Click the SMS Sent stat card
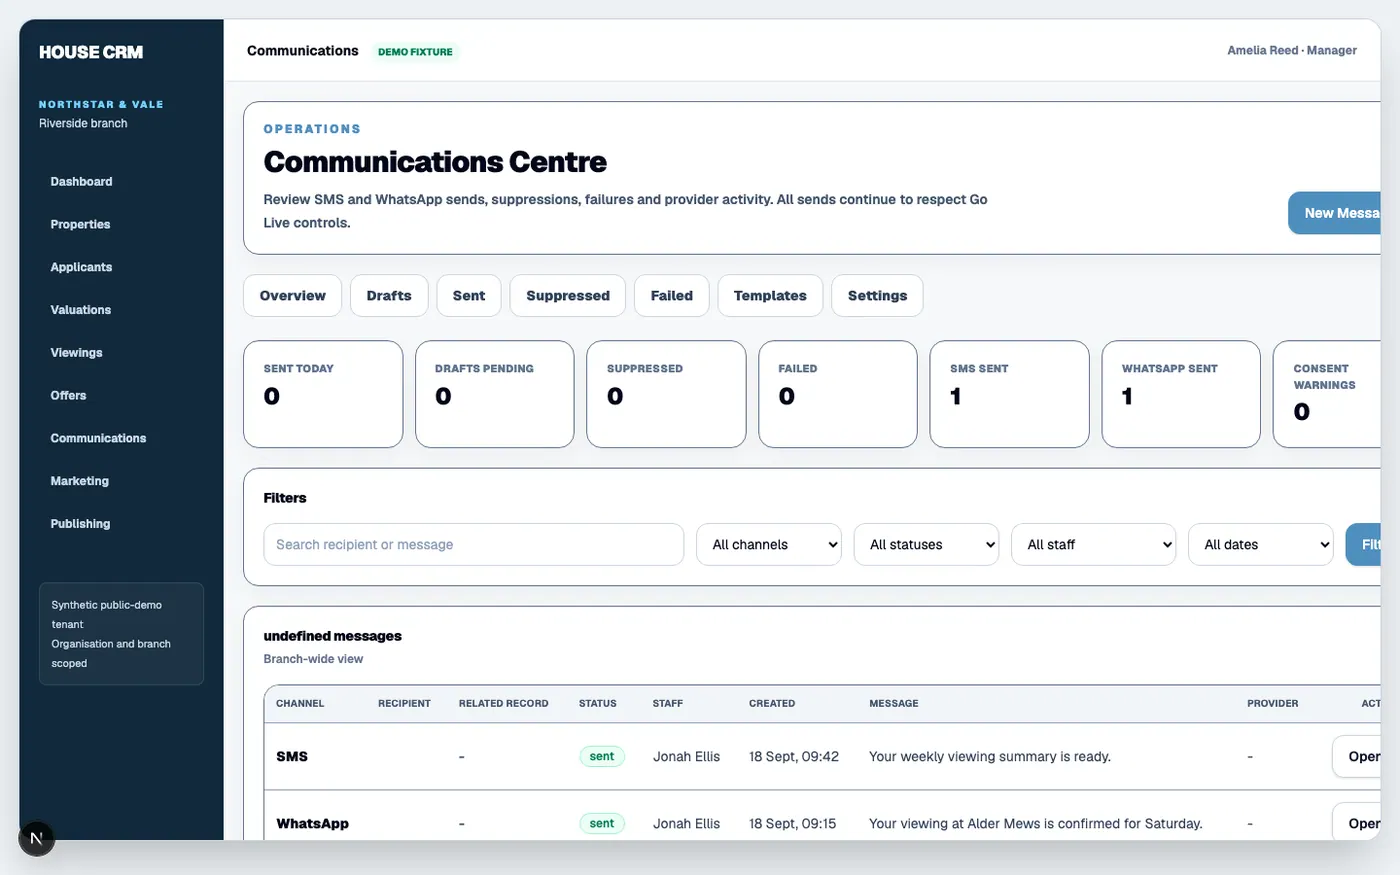The width and height of the screenshot is (1400, 875). [1009, 394]
